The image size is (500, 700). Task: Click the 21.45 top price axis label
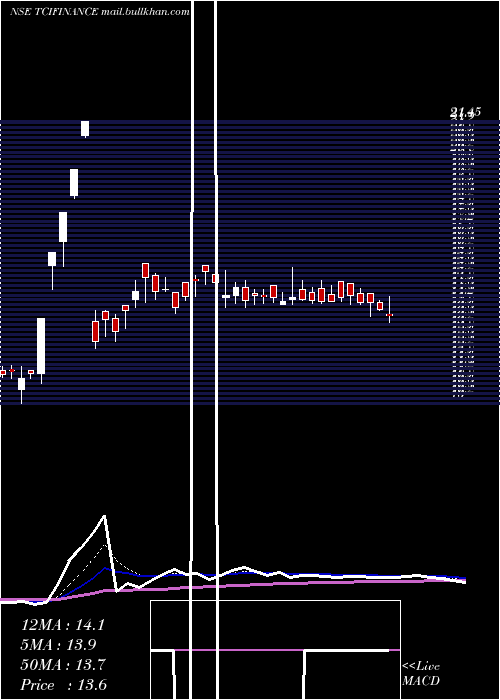coord(465,112)
